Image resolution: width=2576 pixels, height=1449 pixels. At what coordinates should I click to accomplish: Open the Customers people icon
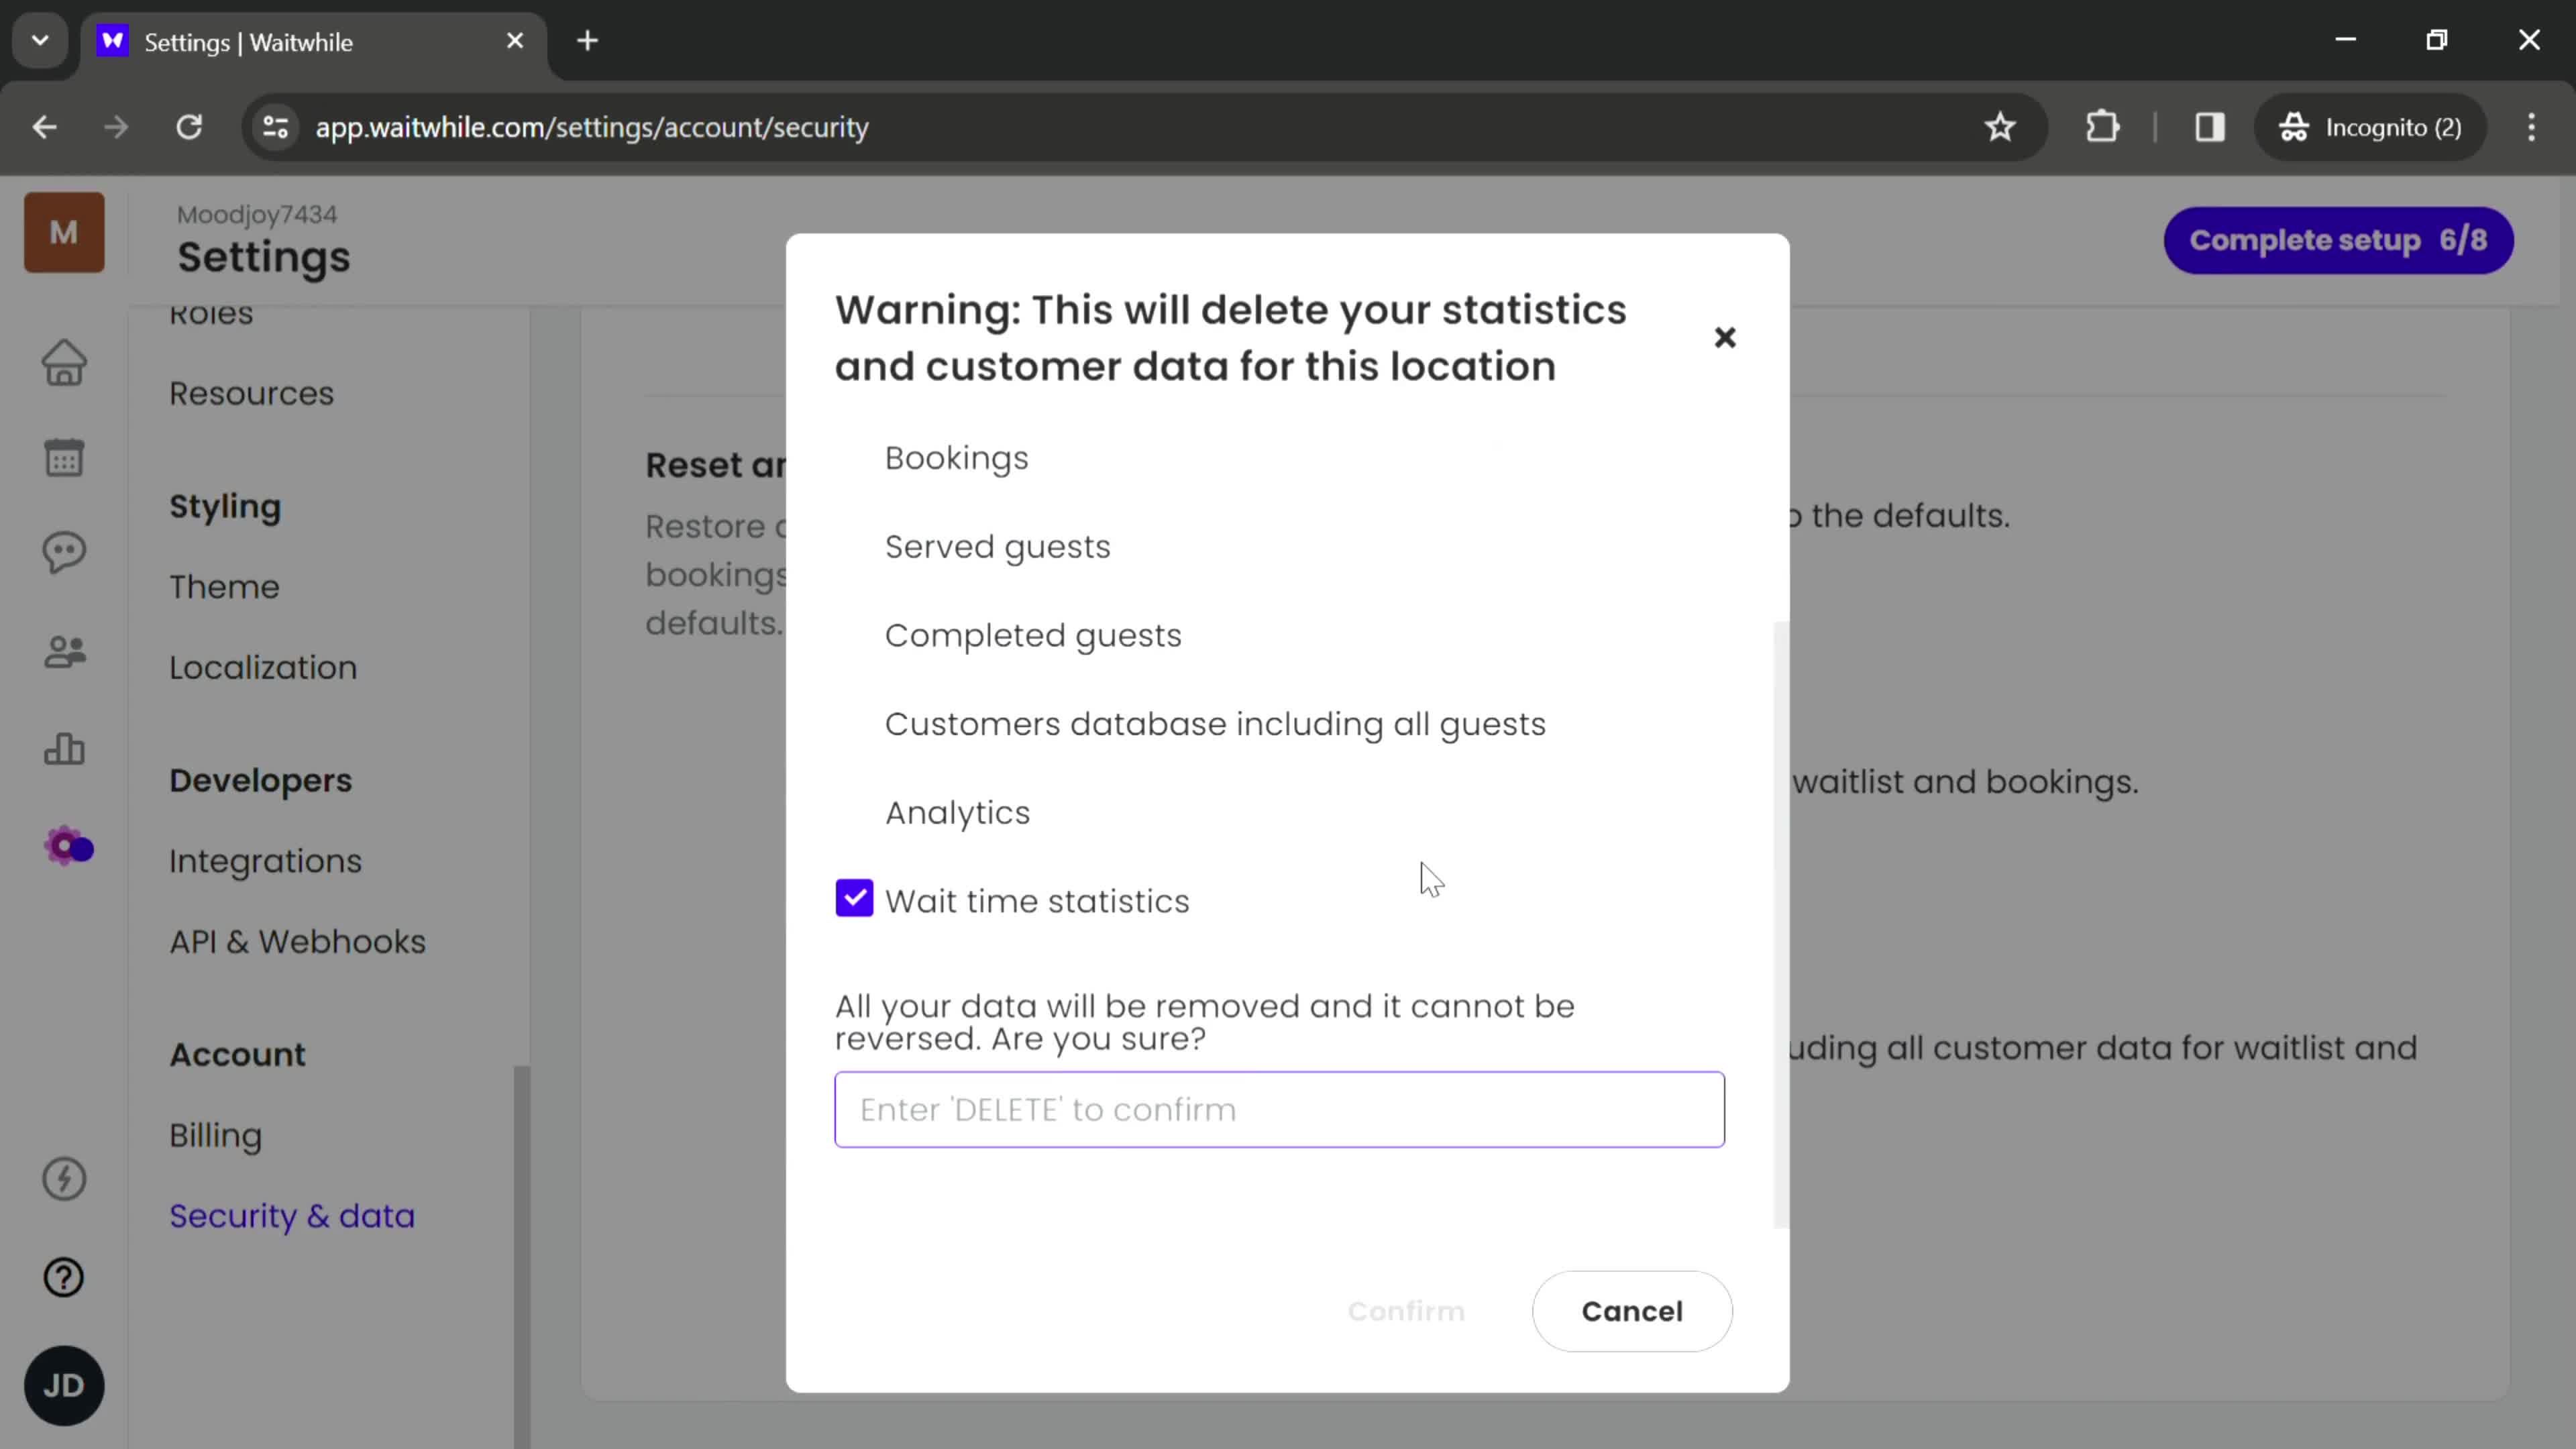point(64,652)
